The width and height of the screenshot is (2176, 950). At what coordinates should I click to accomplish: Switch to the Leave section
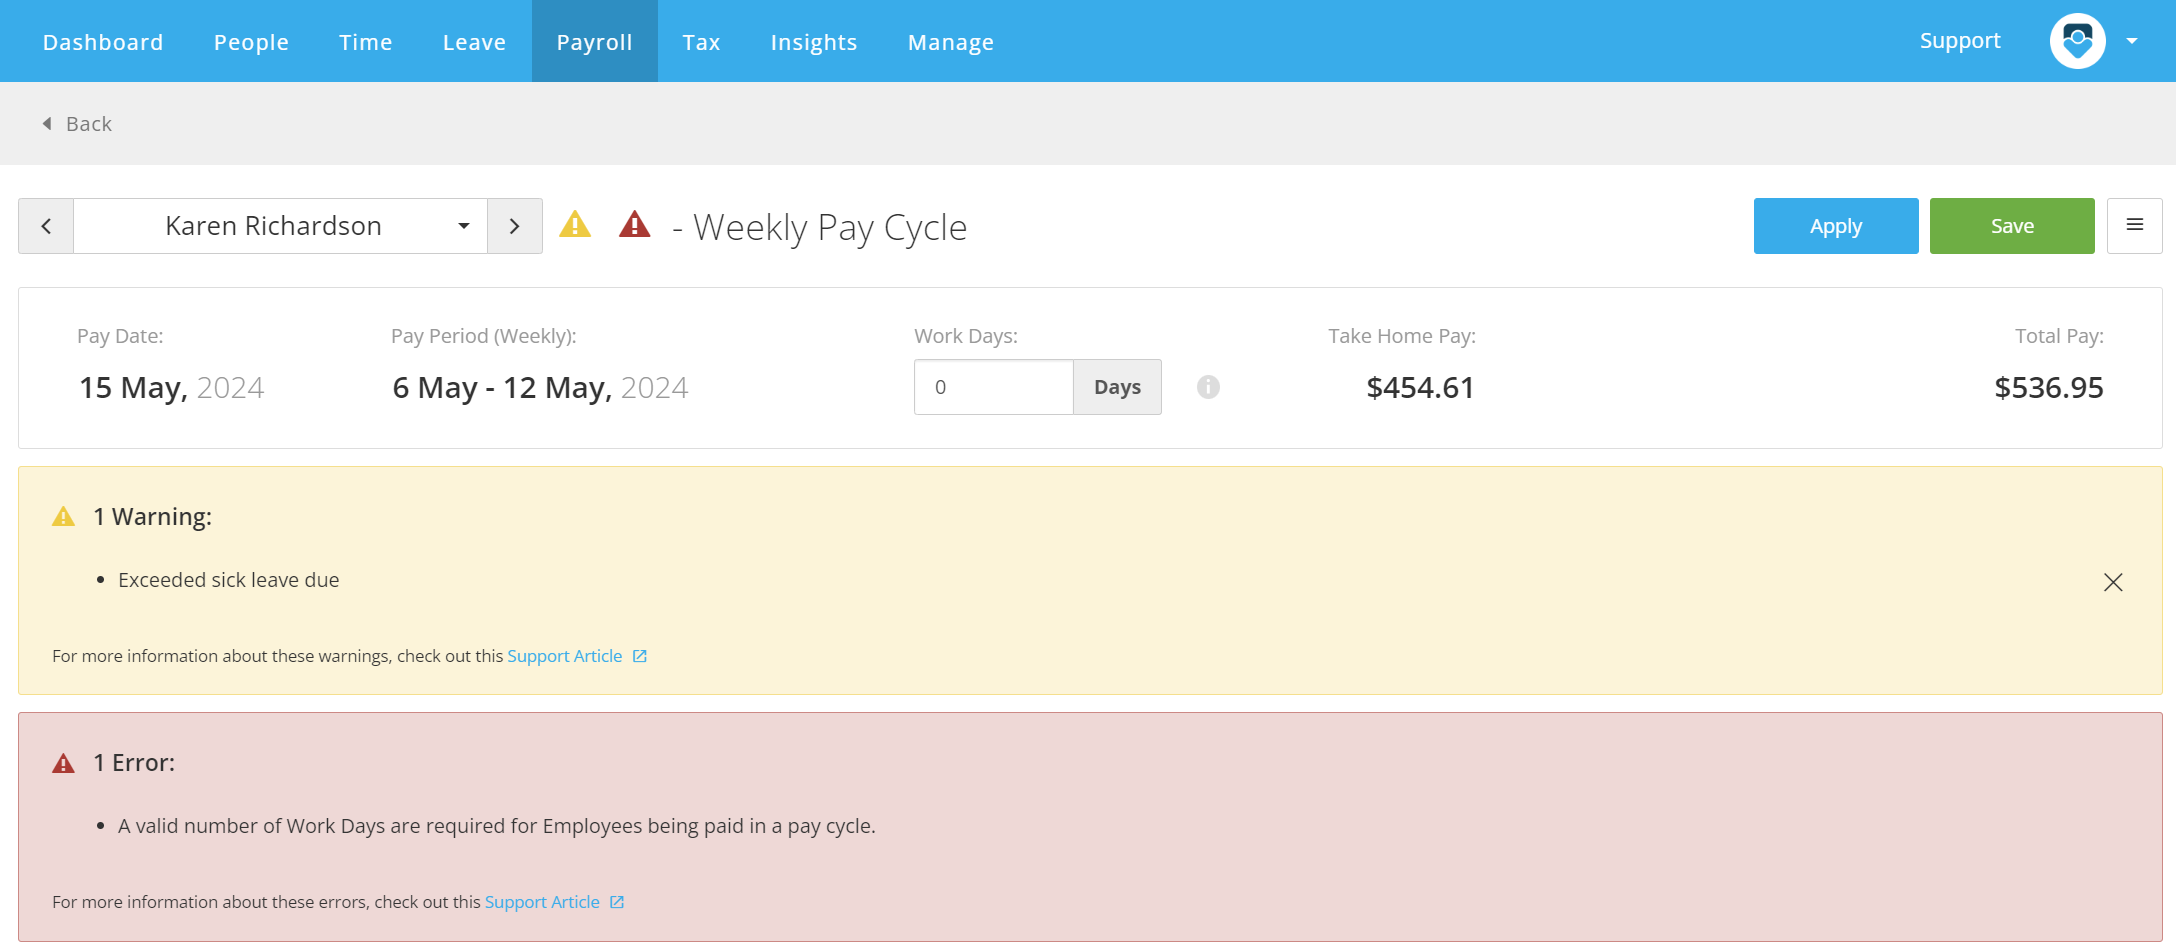pos(475,42)
